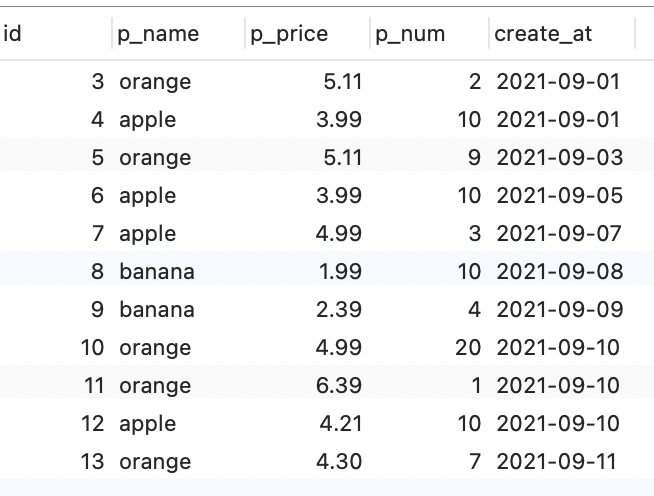654x496 pixels.
Task: Select the p_num cell showing 20
Action: 468,348
